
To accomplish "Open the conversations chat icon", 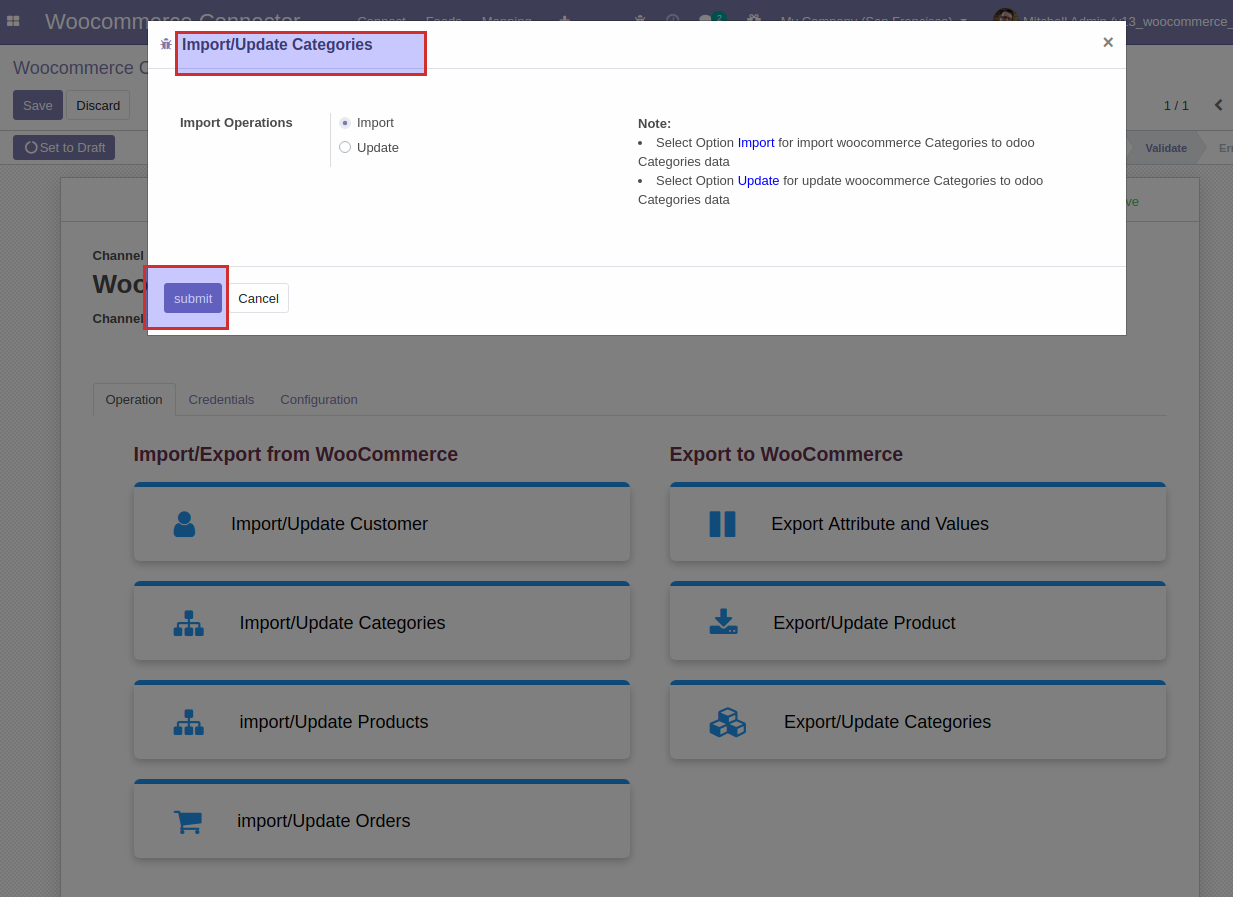I will click(x=706, y=20).
